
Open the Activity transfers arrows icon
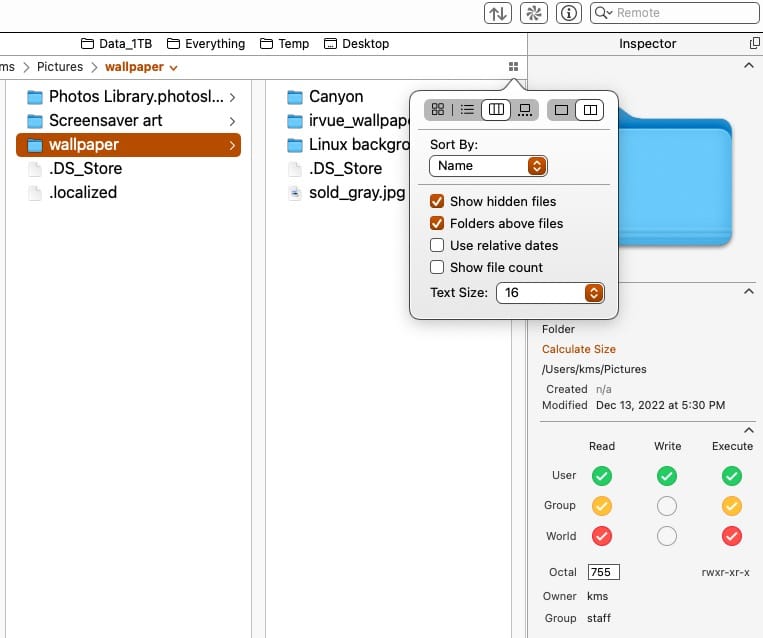click(x=497, y=13)
